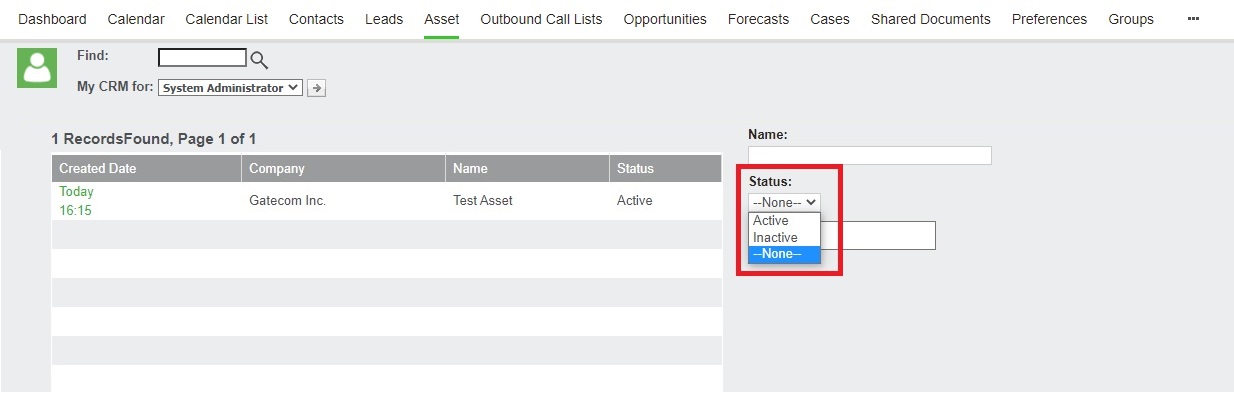Click the Active status cell in the table
This screenshot has width=1234, height=394.
635,201
